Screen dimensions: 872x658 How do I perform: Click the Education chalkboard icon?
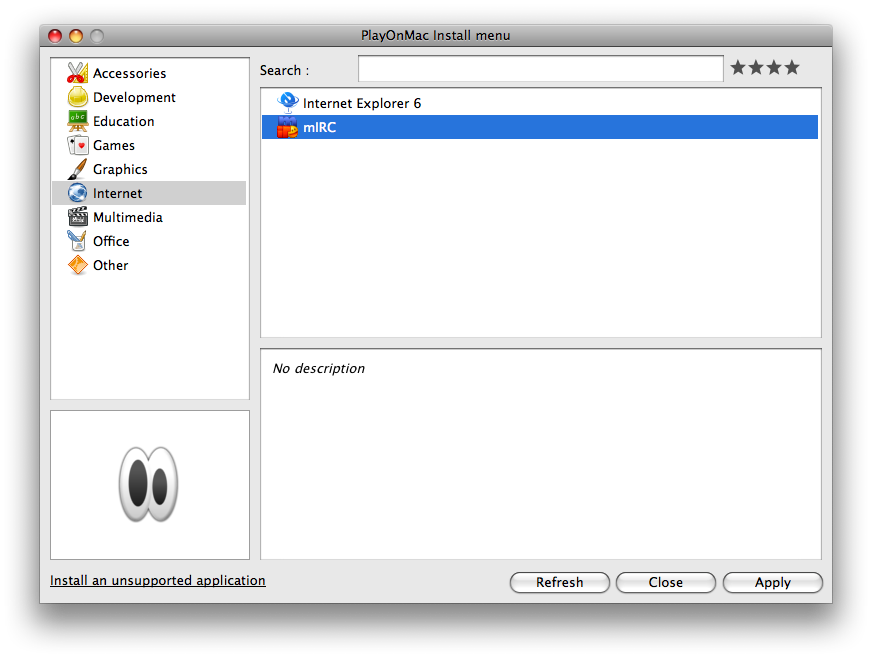coord(77,121)
